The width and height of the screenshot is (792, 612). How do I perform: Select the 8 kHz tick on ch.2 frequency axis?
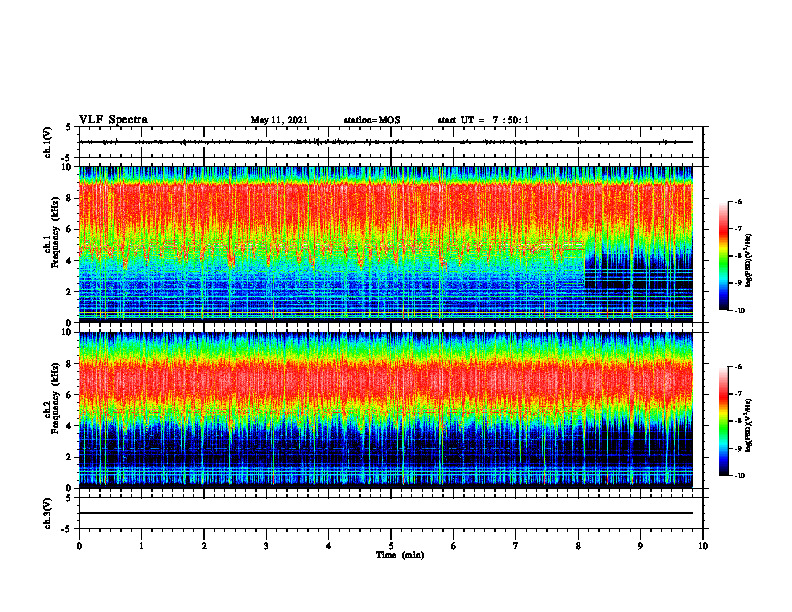[70, 364]
